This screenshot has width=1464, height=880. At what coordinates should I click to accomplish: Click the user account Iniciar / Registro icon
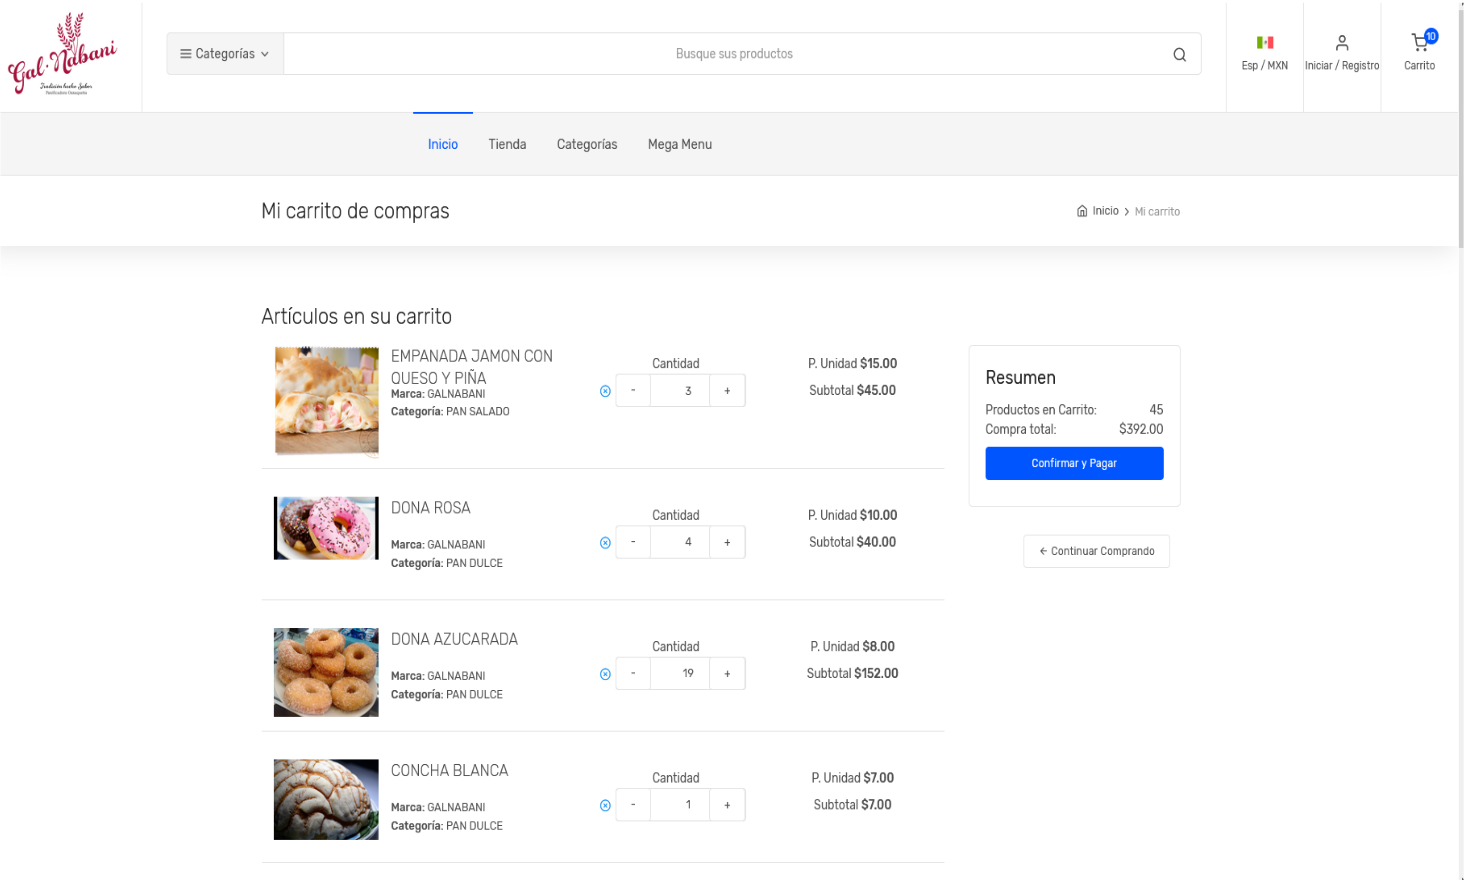[x=1341, y=44]
